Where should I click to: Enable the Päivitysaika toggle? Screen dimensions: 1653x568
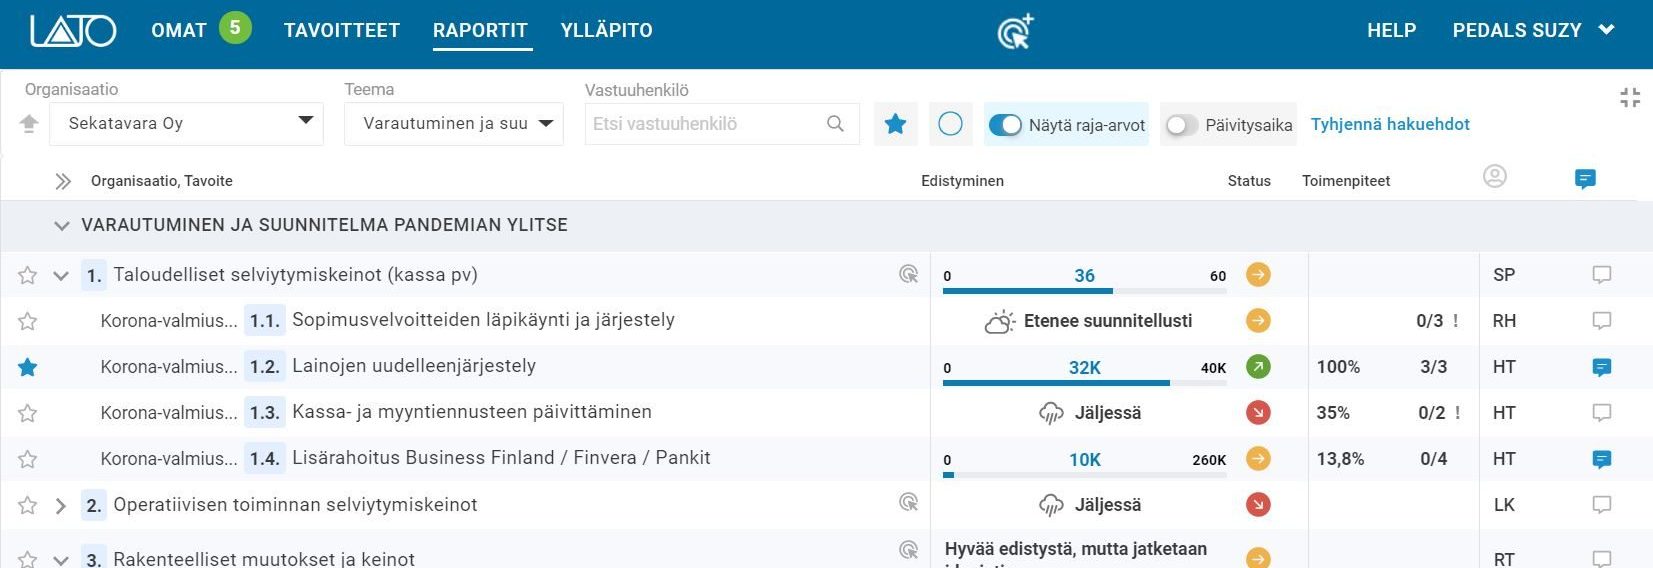[1182, 125]
